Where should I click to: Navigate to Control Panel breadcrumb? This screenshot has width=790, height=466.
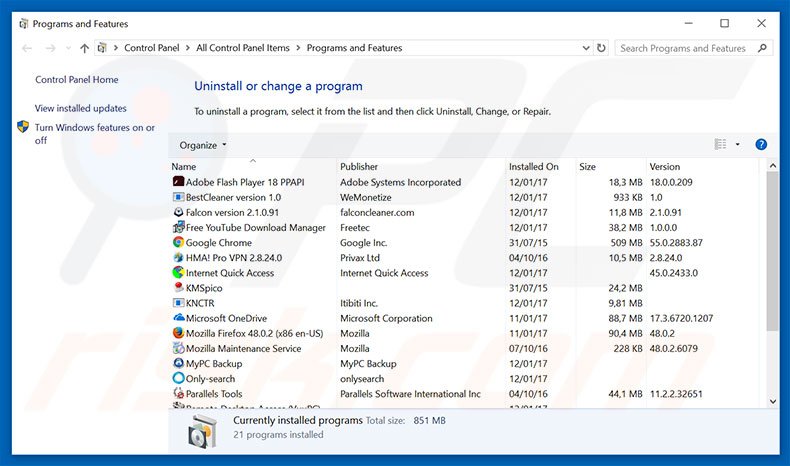coord(152,48)
